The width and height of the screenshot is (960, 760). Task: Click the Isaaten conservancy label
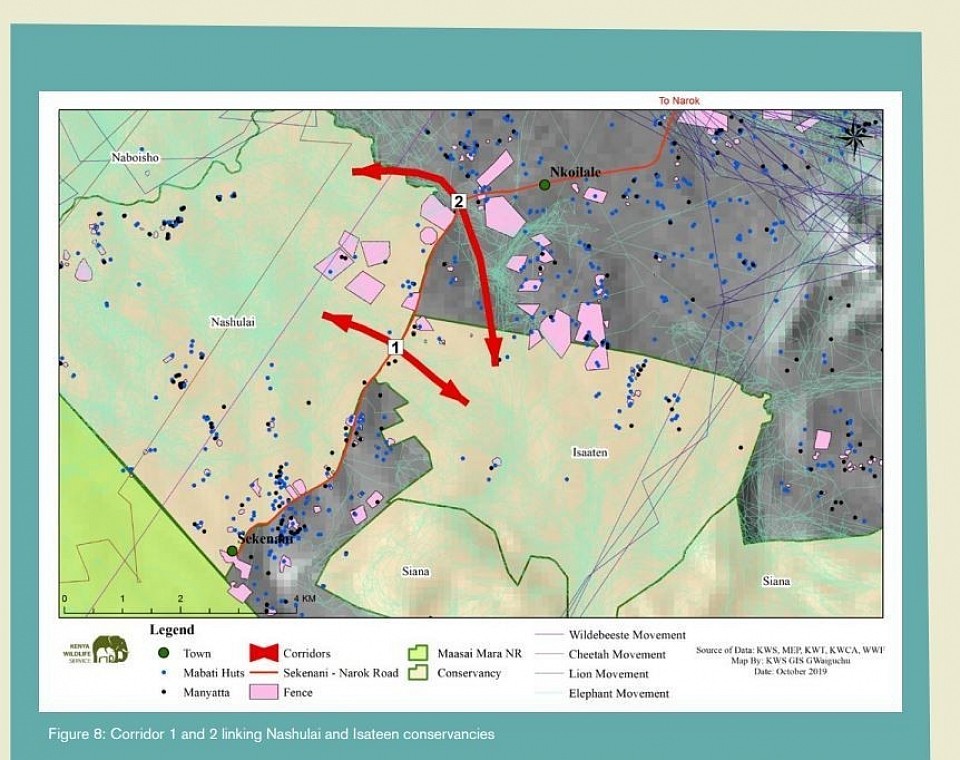pos(590,453)
